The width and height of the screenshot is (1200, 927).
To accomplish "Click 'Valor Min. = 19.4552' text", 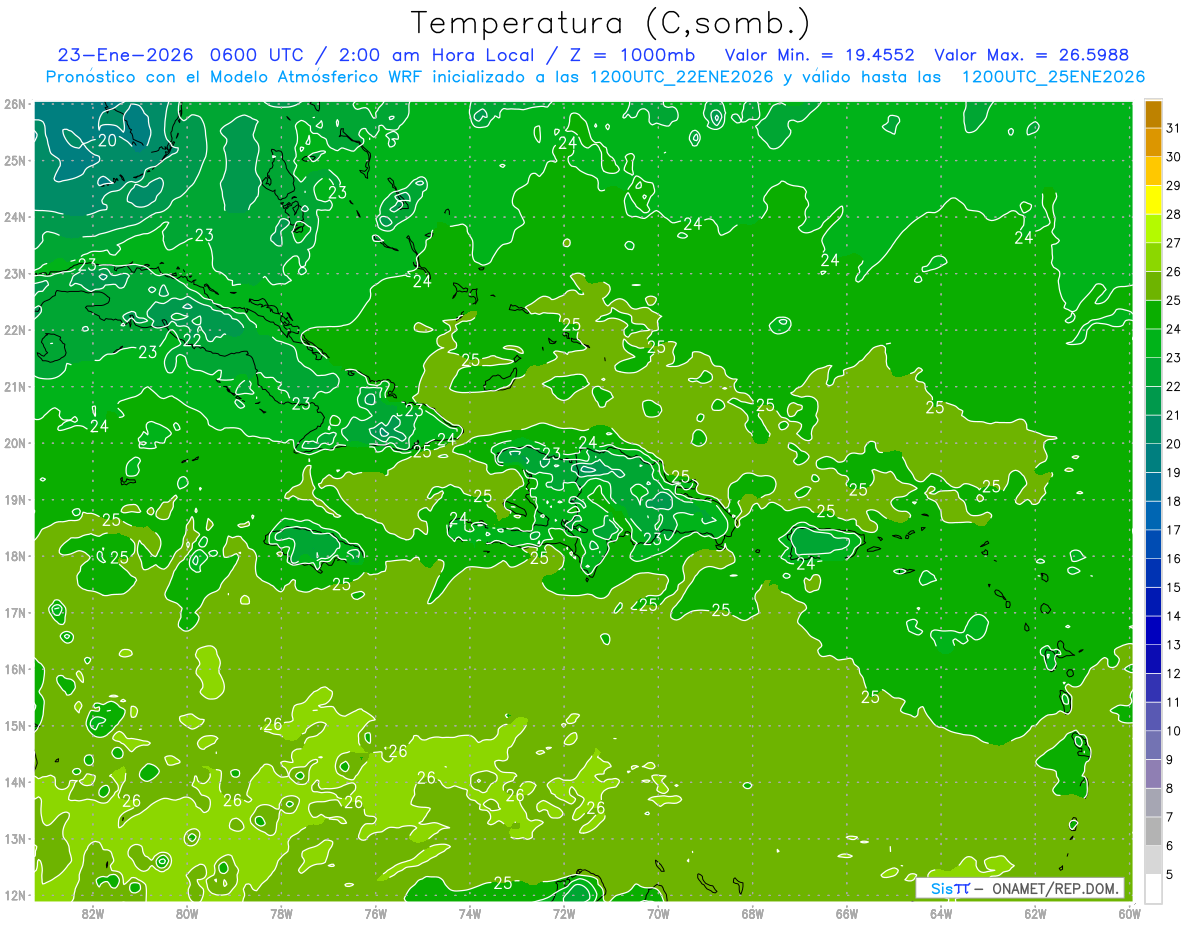I will tap(820, 55).
